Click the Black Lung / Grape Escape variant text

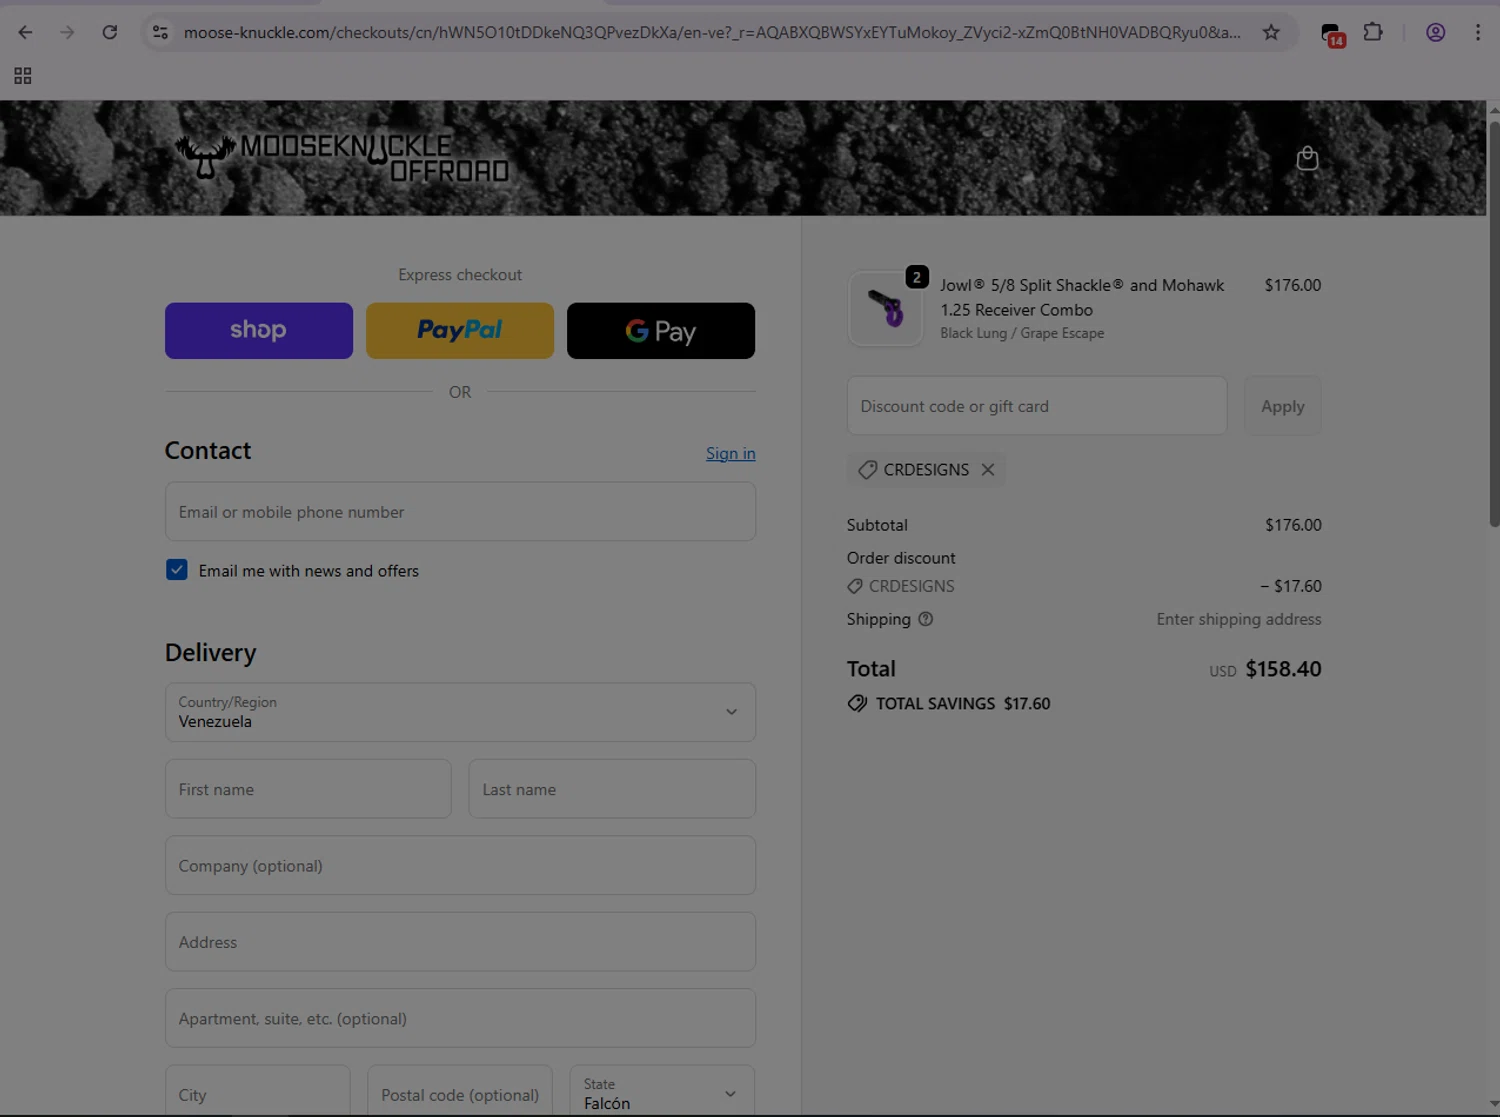click(x=1022, y=333)
